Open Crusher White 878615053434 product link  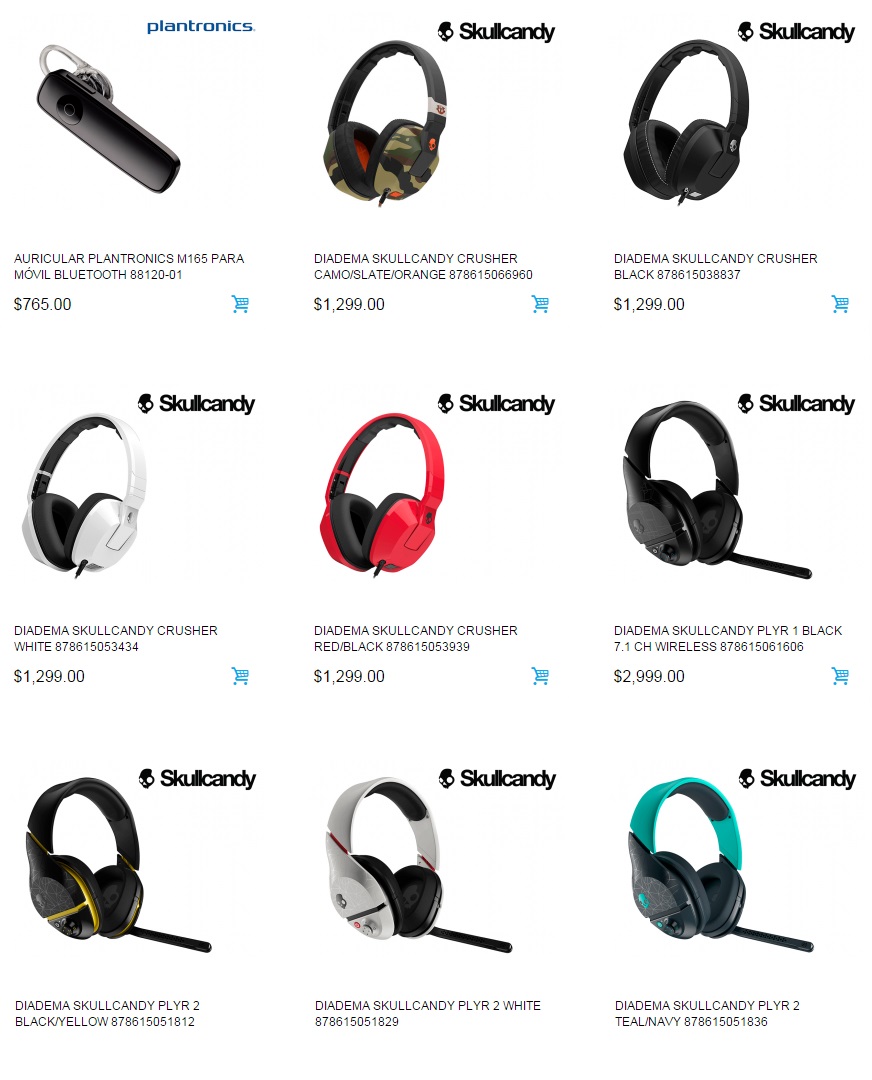pyautogui.click(x=115, y=638)
